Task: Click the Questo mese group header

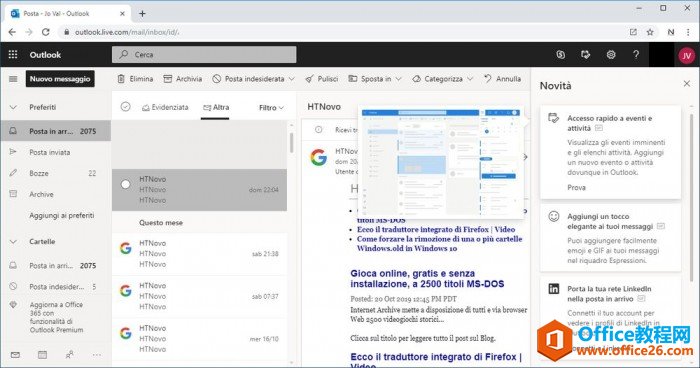Action: (161, 222)
